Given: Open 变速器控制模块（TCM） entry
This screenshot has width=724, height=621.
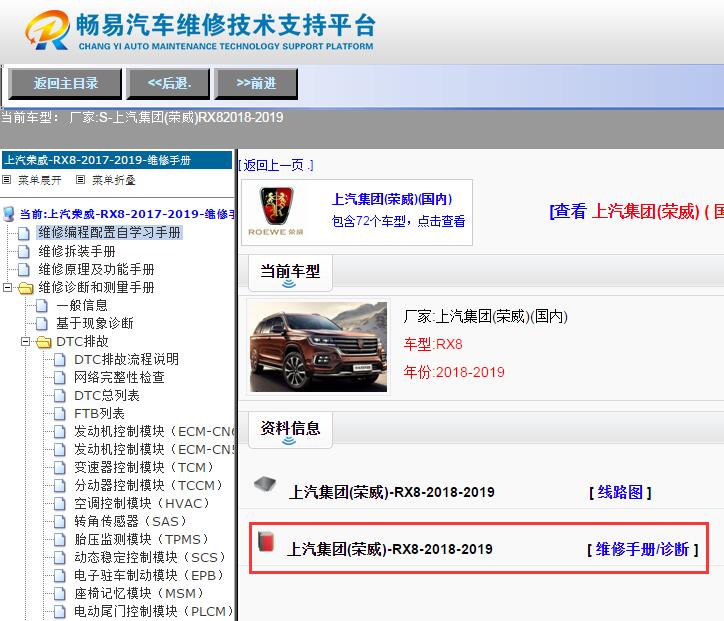Looking at the screenshot, I should 144,468.
